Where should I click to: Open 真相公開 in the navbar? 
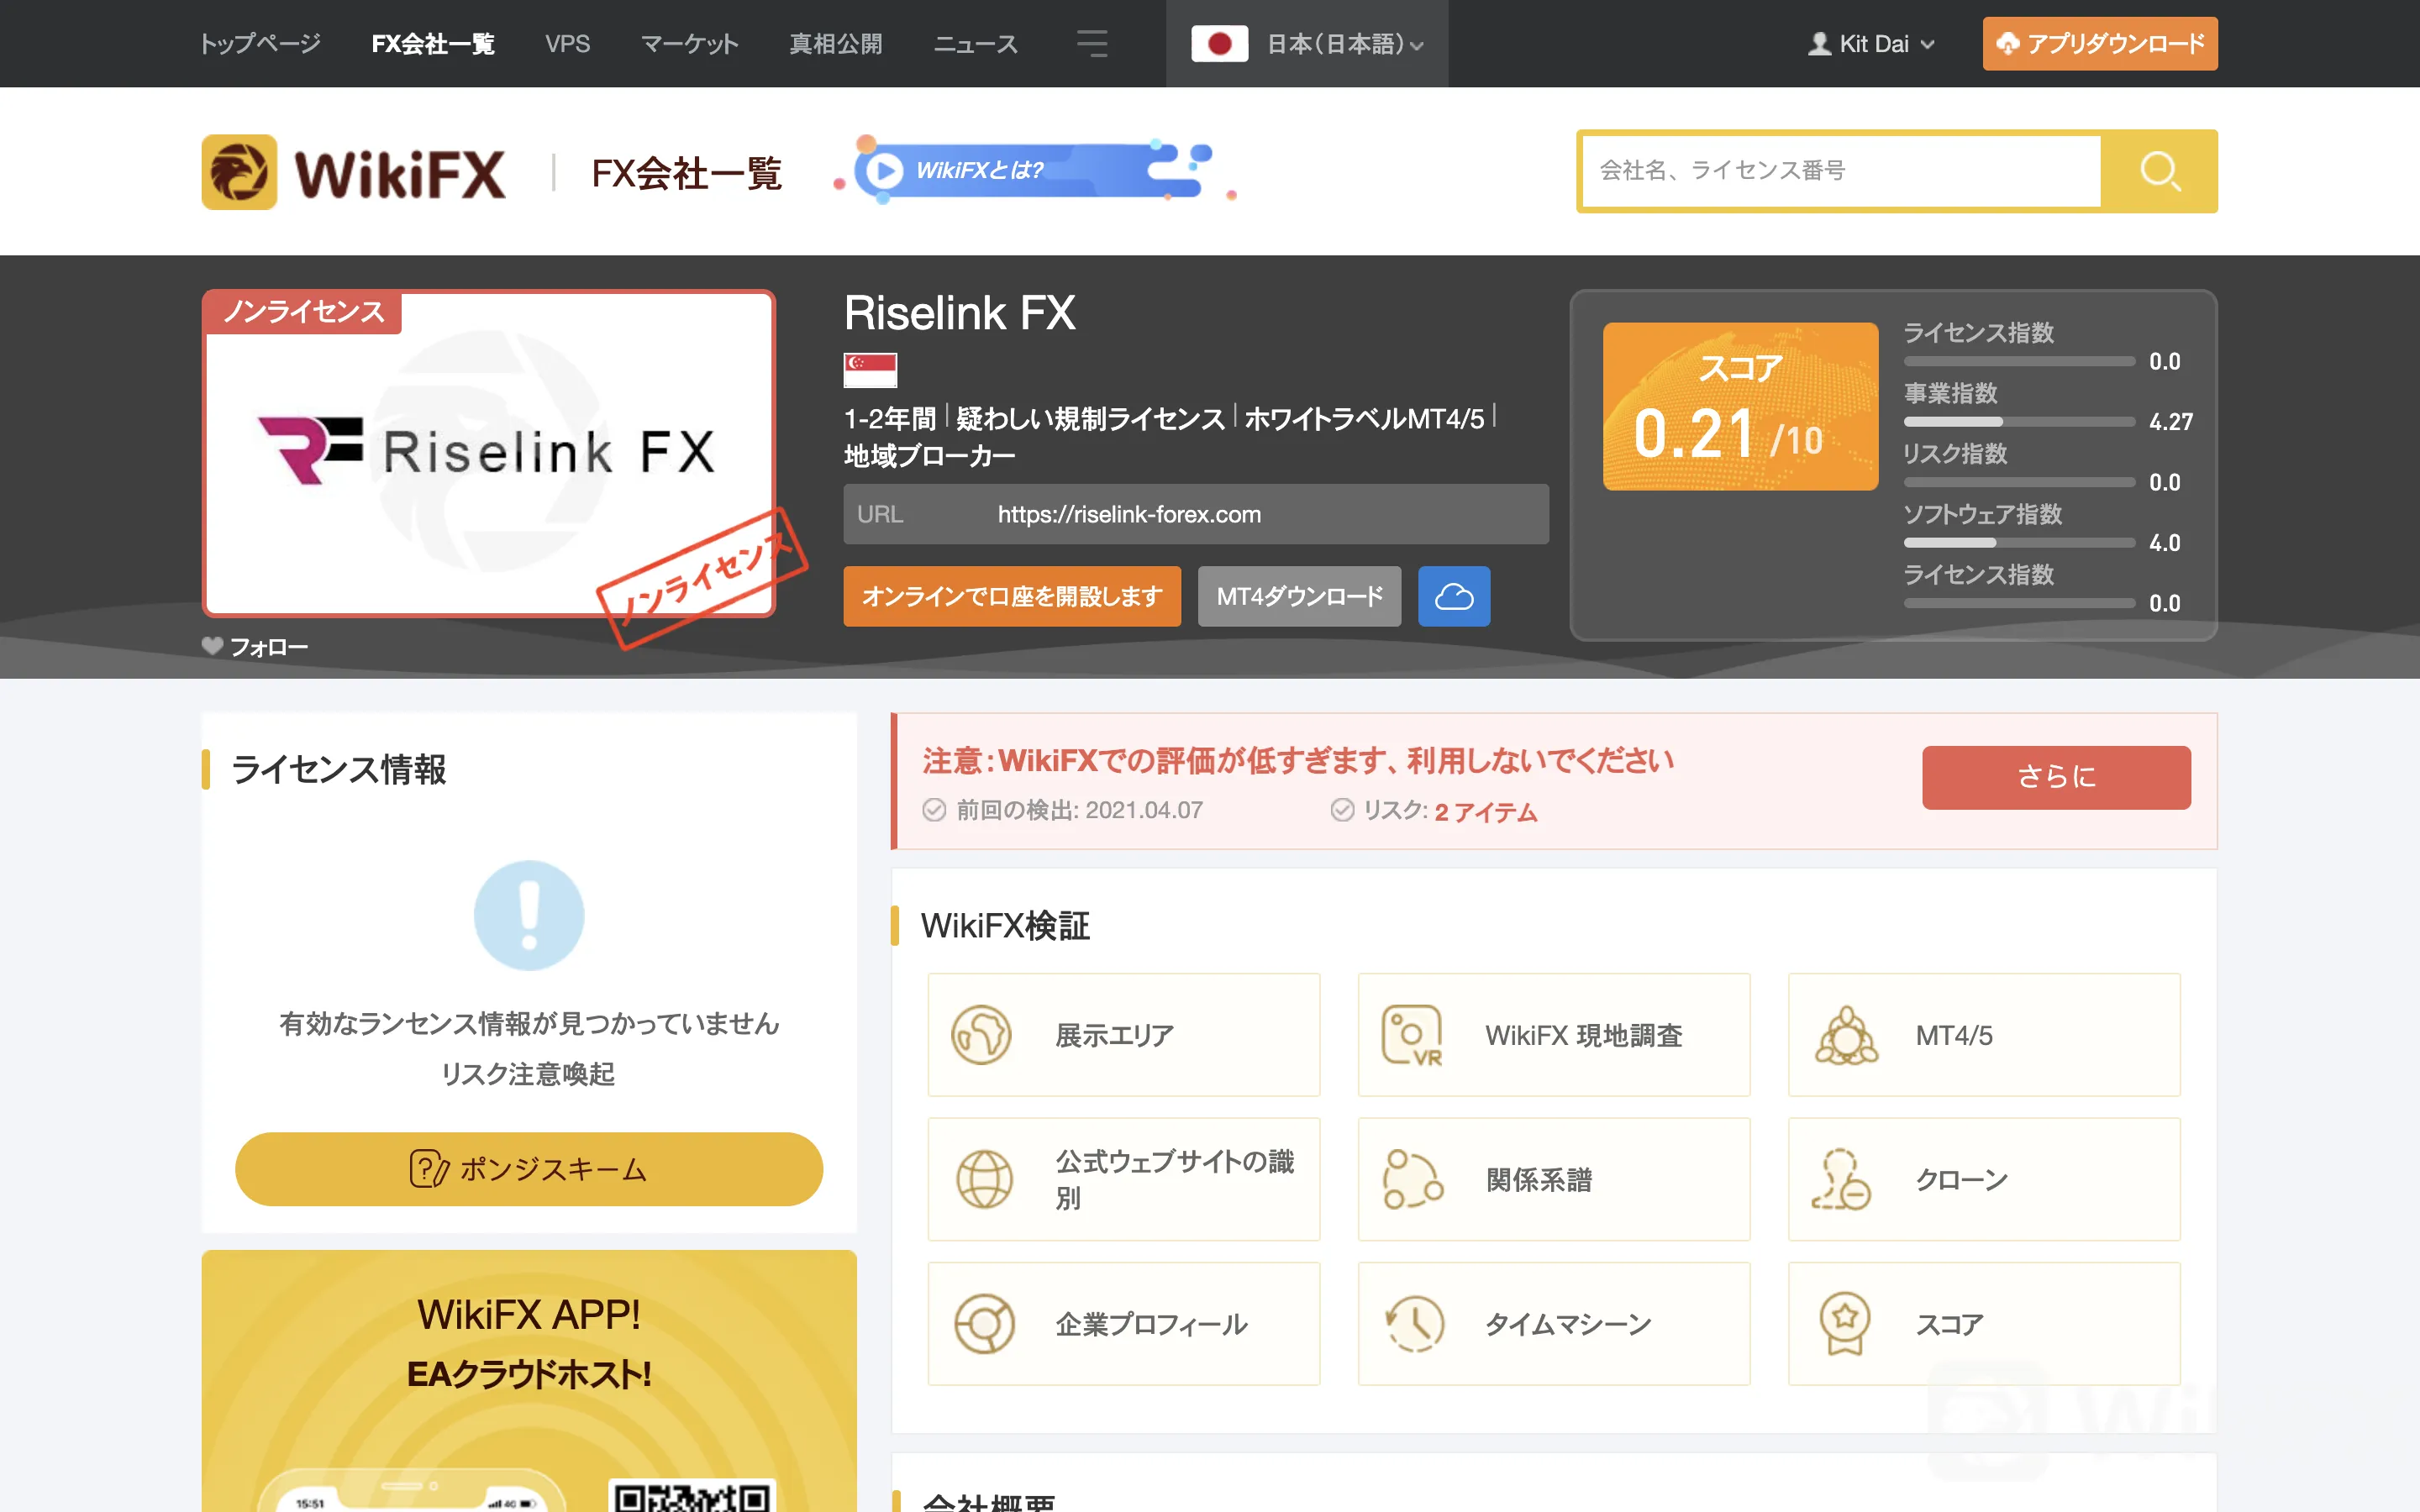[x=836, y=44]
